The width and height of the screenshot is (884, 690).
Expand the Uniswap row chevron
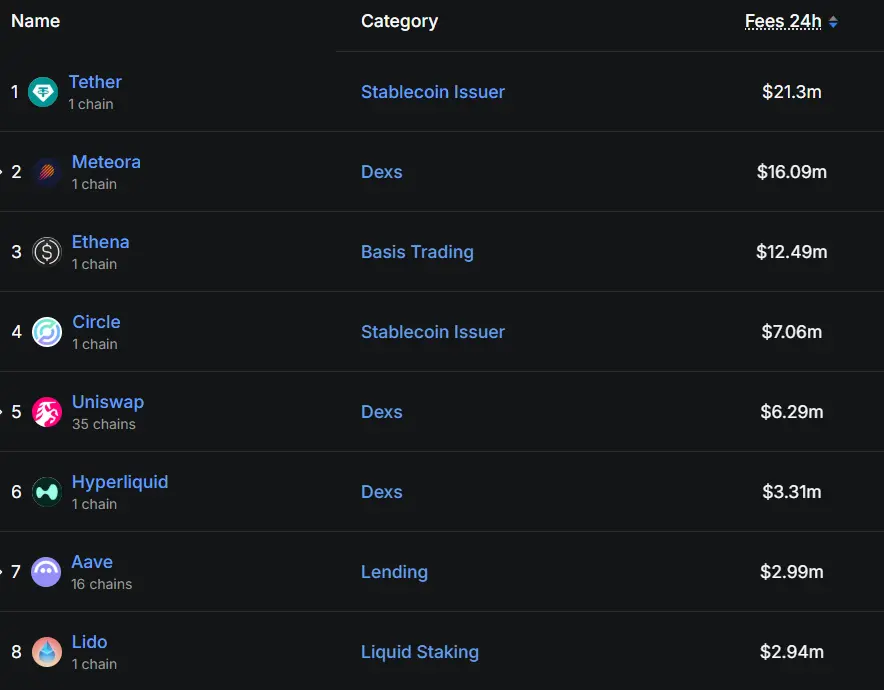click(x=1, y=412)
